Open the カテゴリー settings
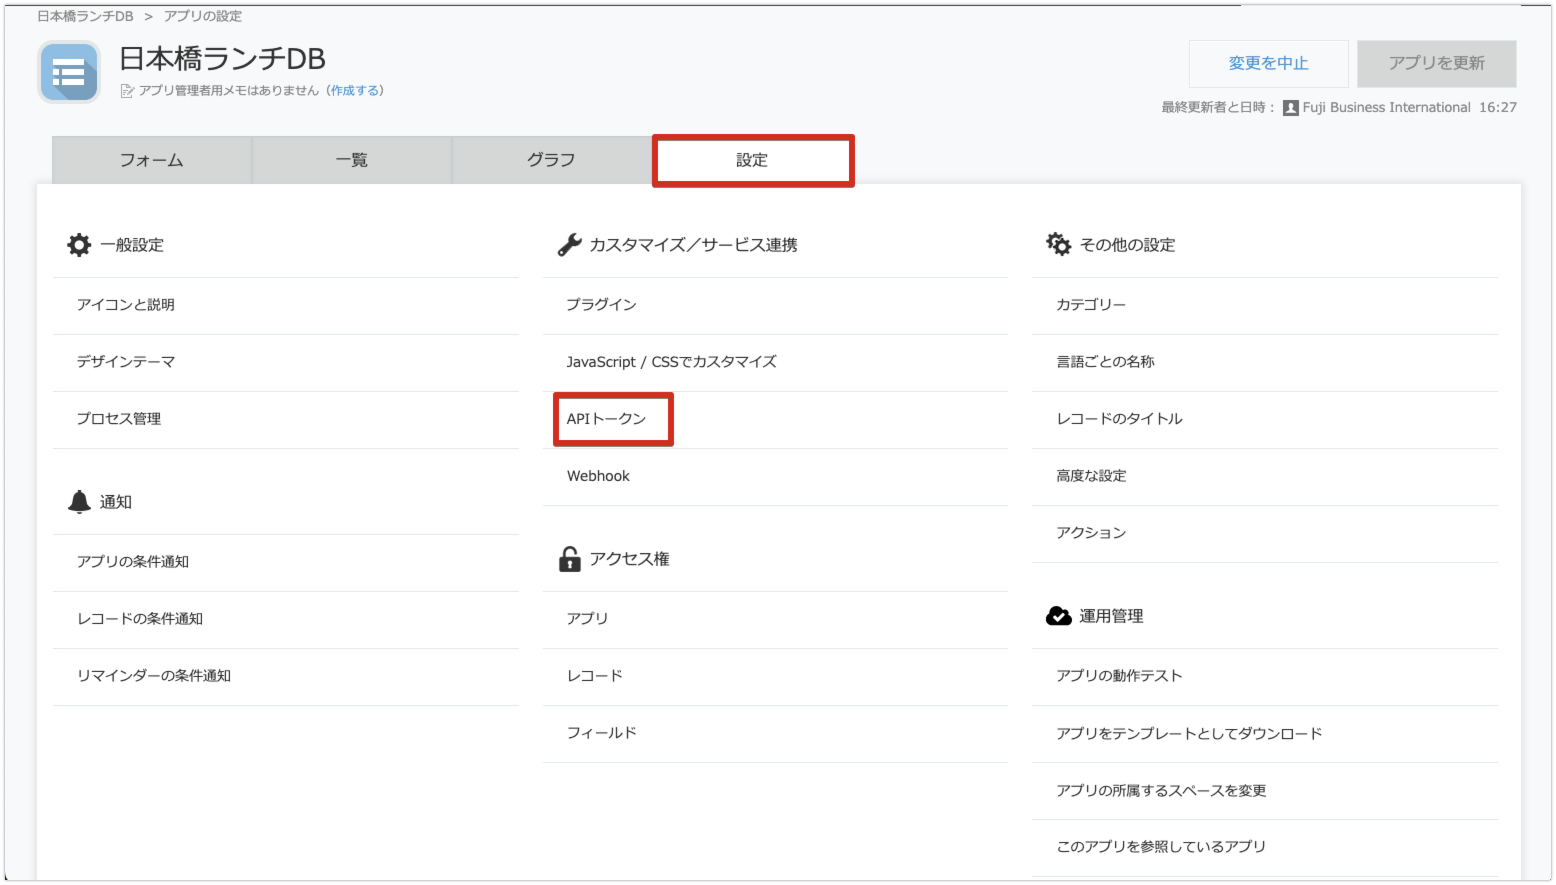1556x885 pixels. coord(1265,305)
